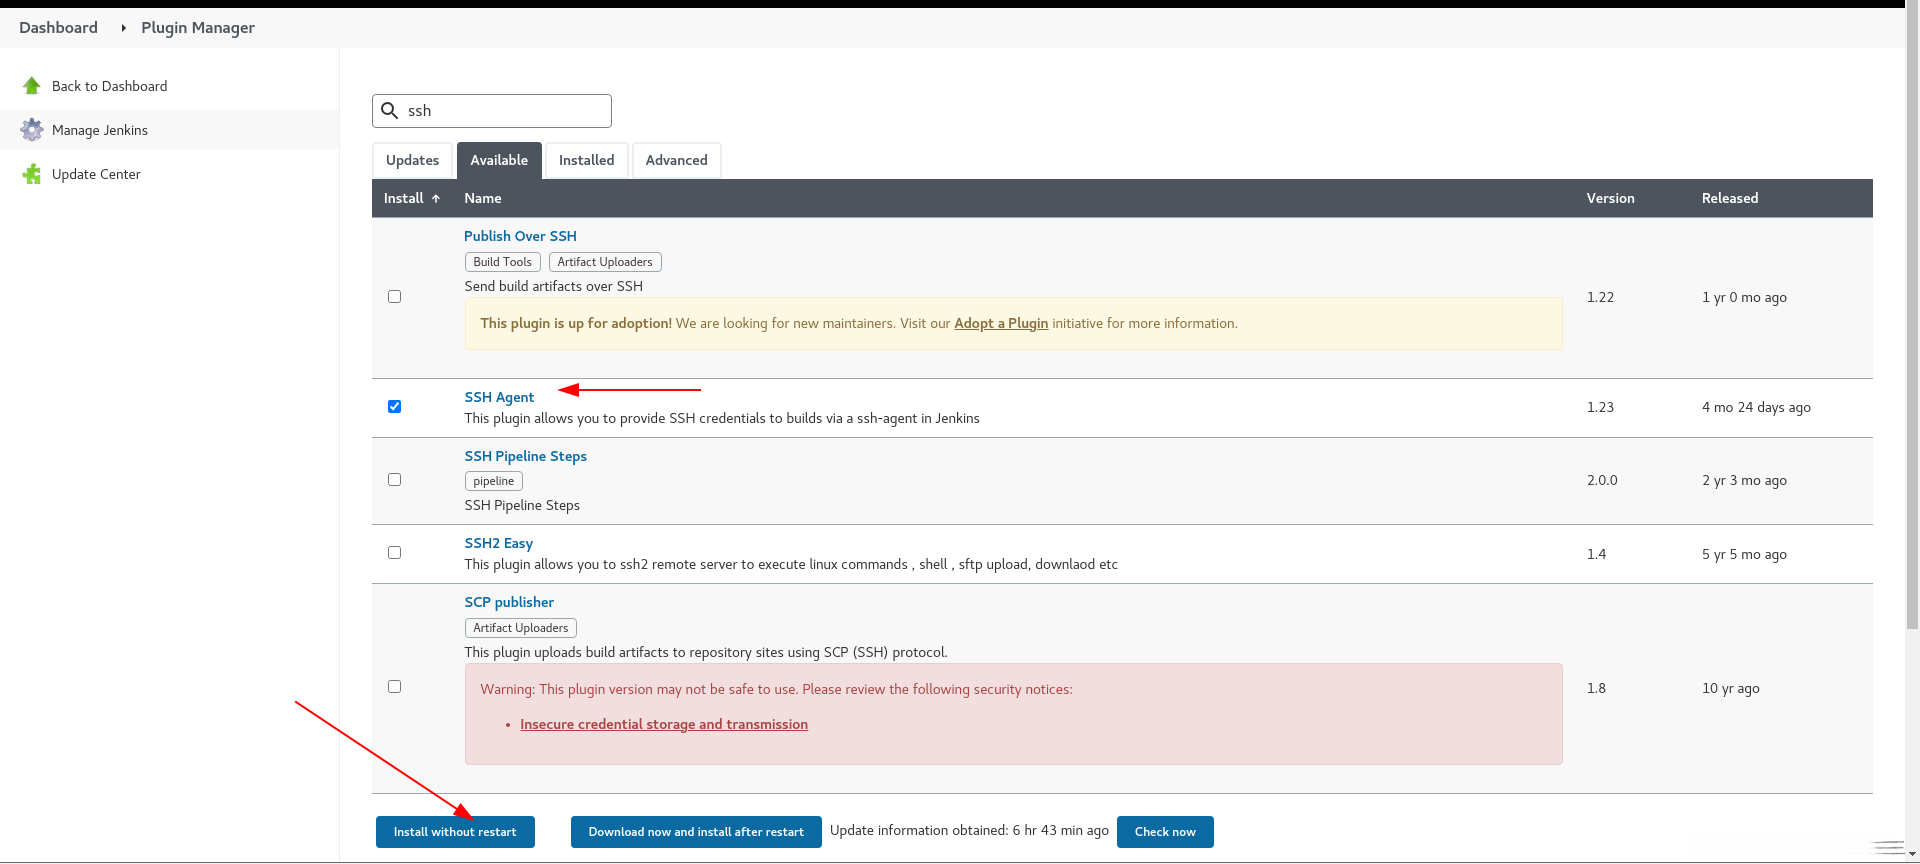Click the Artifact Uploaders tag under Publish Over SSH

click(605, 262)
